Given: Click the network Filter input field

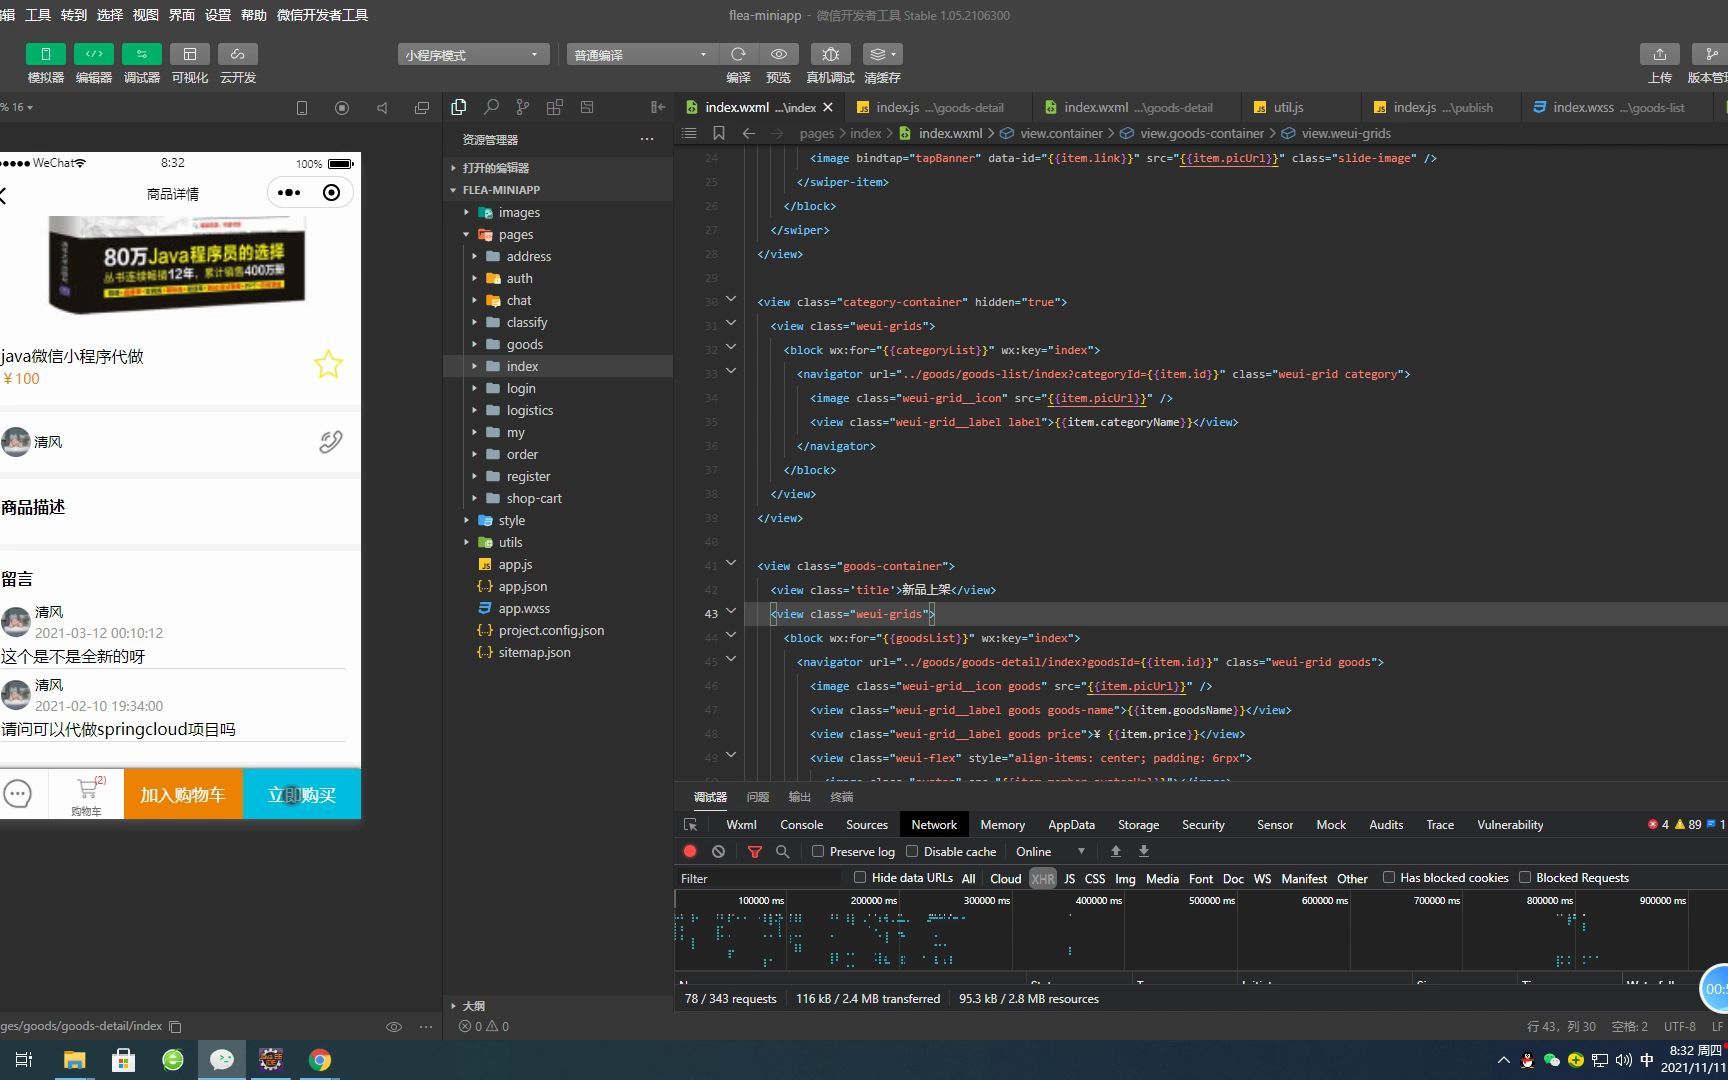Looking at the screenshot, I should click(x=760, y=878).
